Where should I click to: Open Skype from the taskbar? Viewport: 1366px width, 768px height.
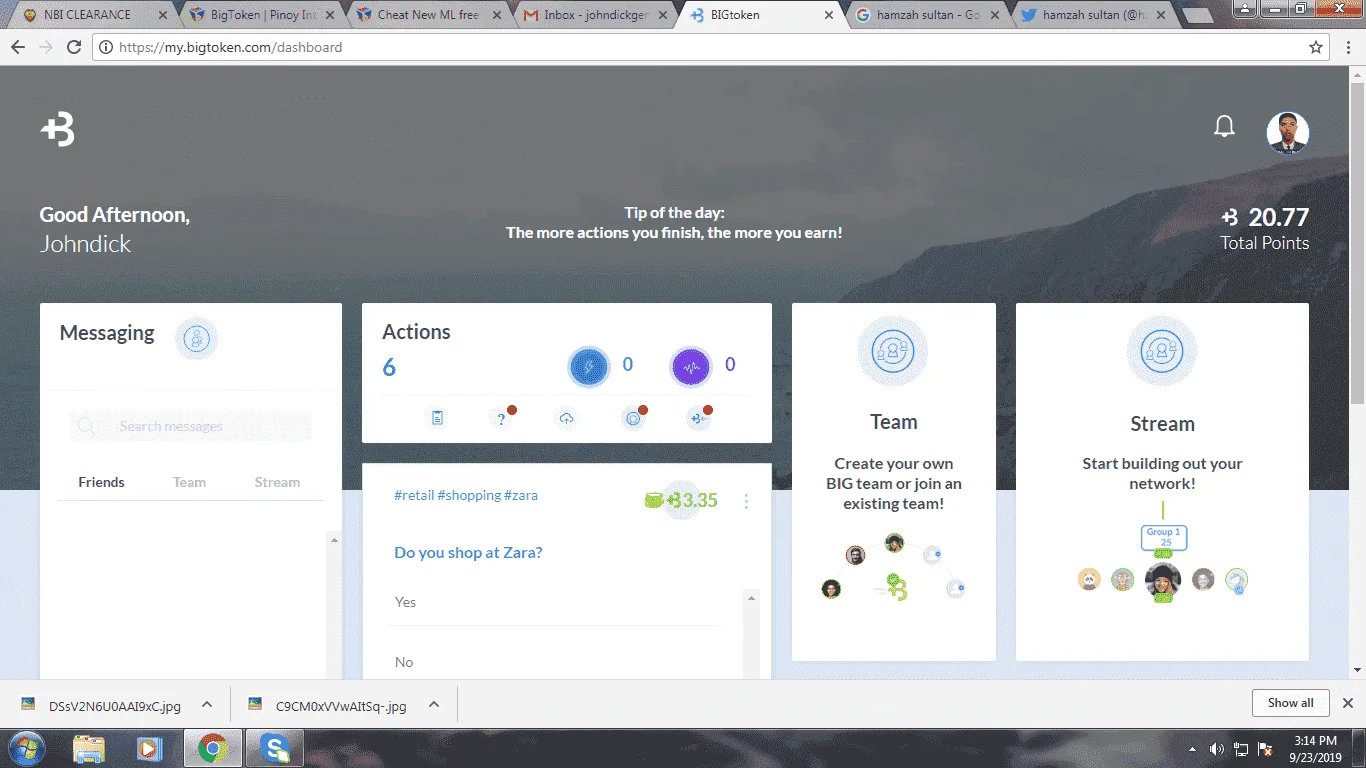(x=274, y=747)
